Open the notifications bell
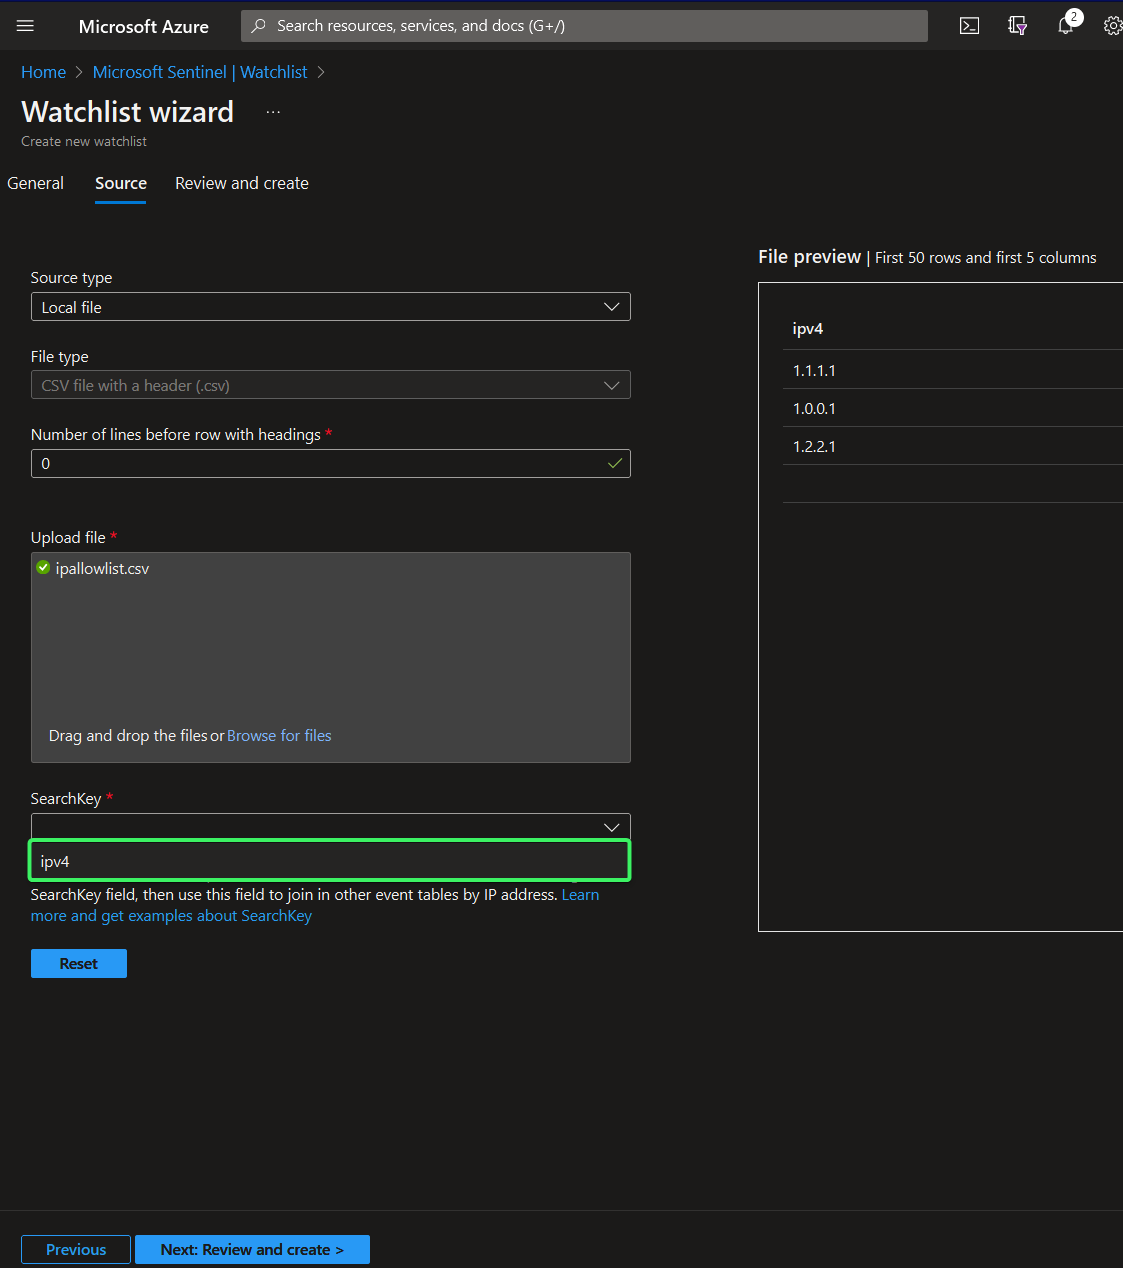The image size is (1123, 1268). point(1065,26)
